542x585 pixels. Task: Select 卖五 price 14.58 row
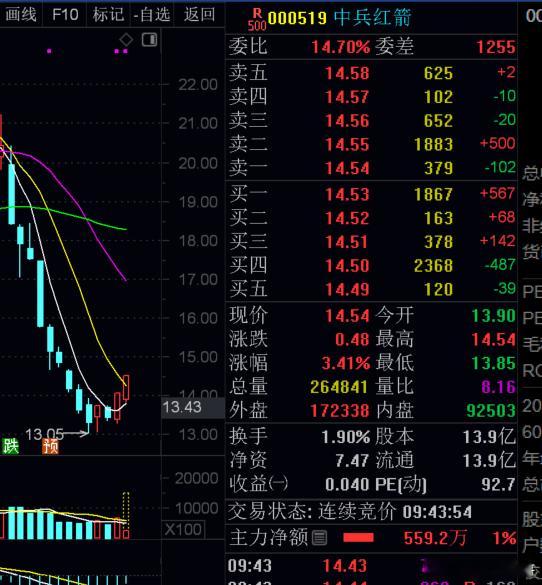pyautogui.click(x=372, y=73)
